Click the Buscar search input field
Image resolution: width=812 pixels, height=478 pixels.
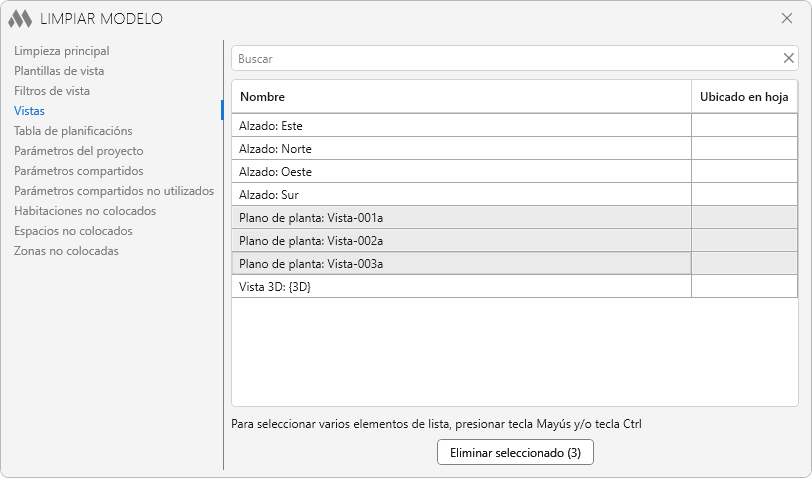point(505,58)
